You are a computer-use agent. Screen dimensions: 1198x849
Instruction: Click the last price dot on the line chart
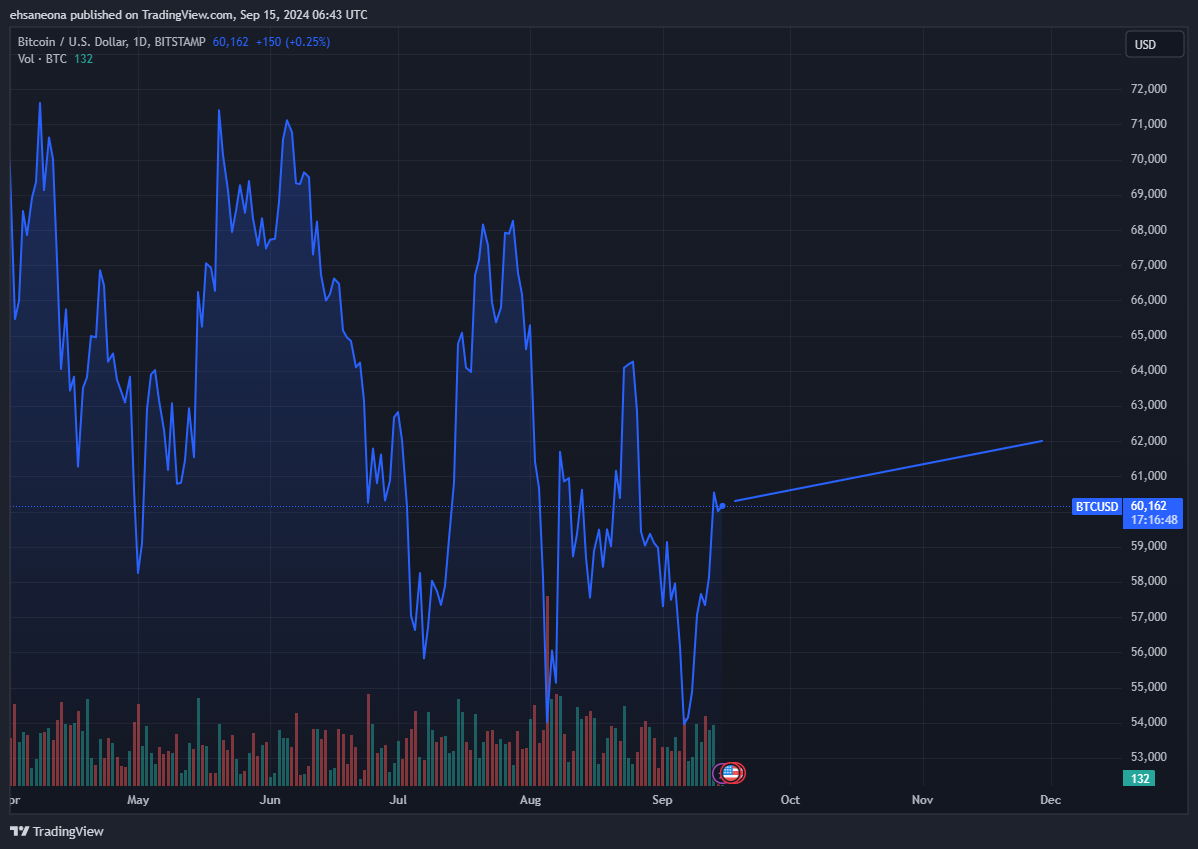click(722, 506)
